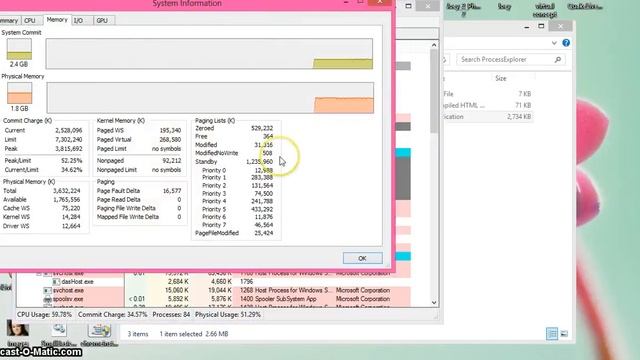Click 'CPU Usage: 59.78%' in status bar
The image size is (640, 360).
point(44,315)
